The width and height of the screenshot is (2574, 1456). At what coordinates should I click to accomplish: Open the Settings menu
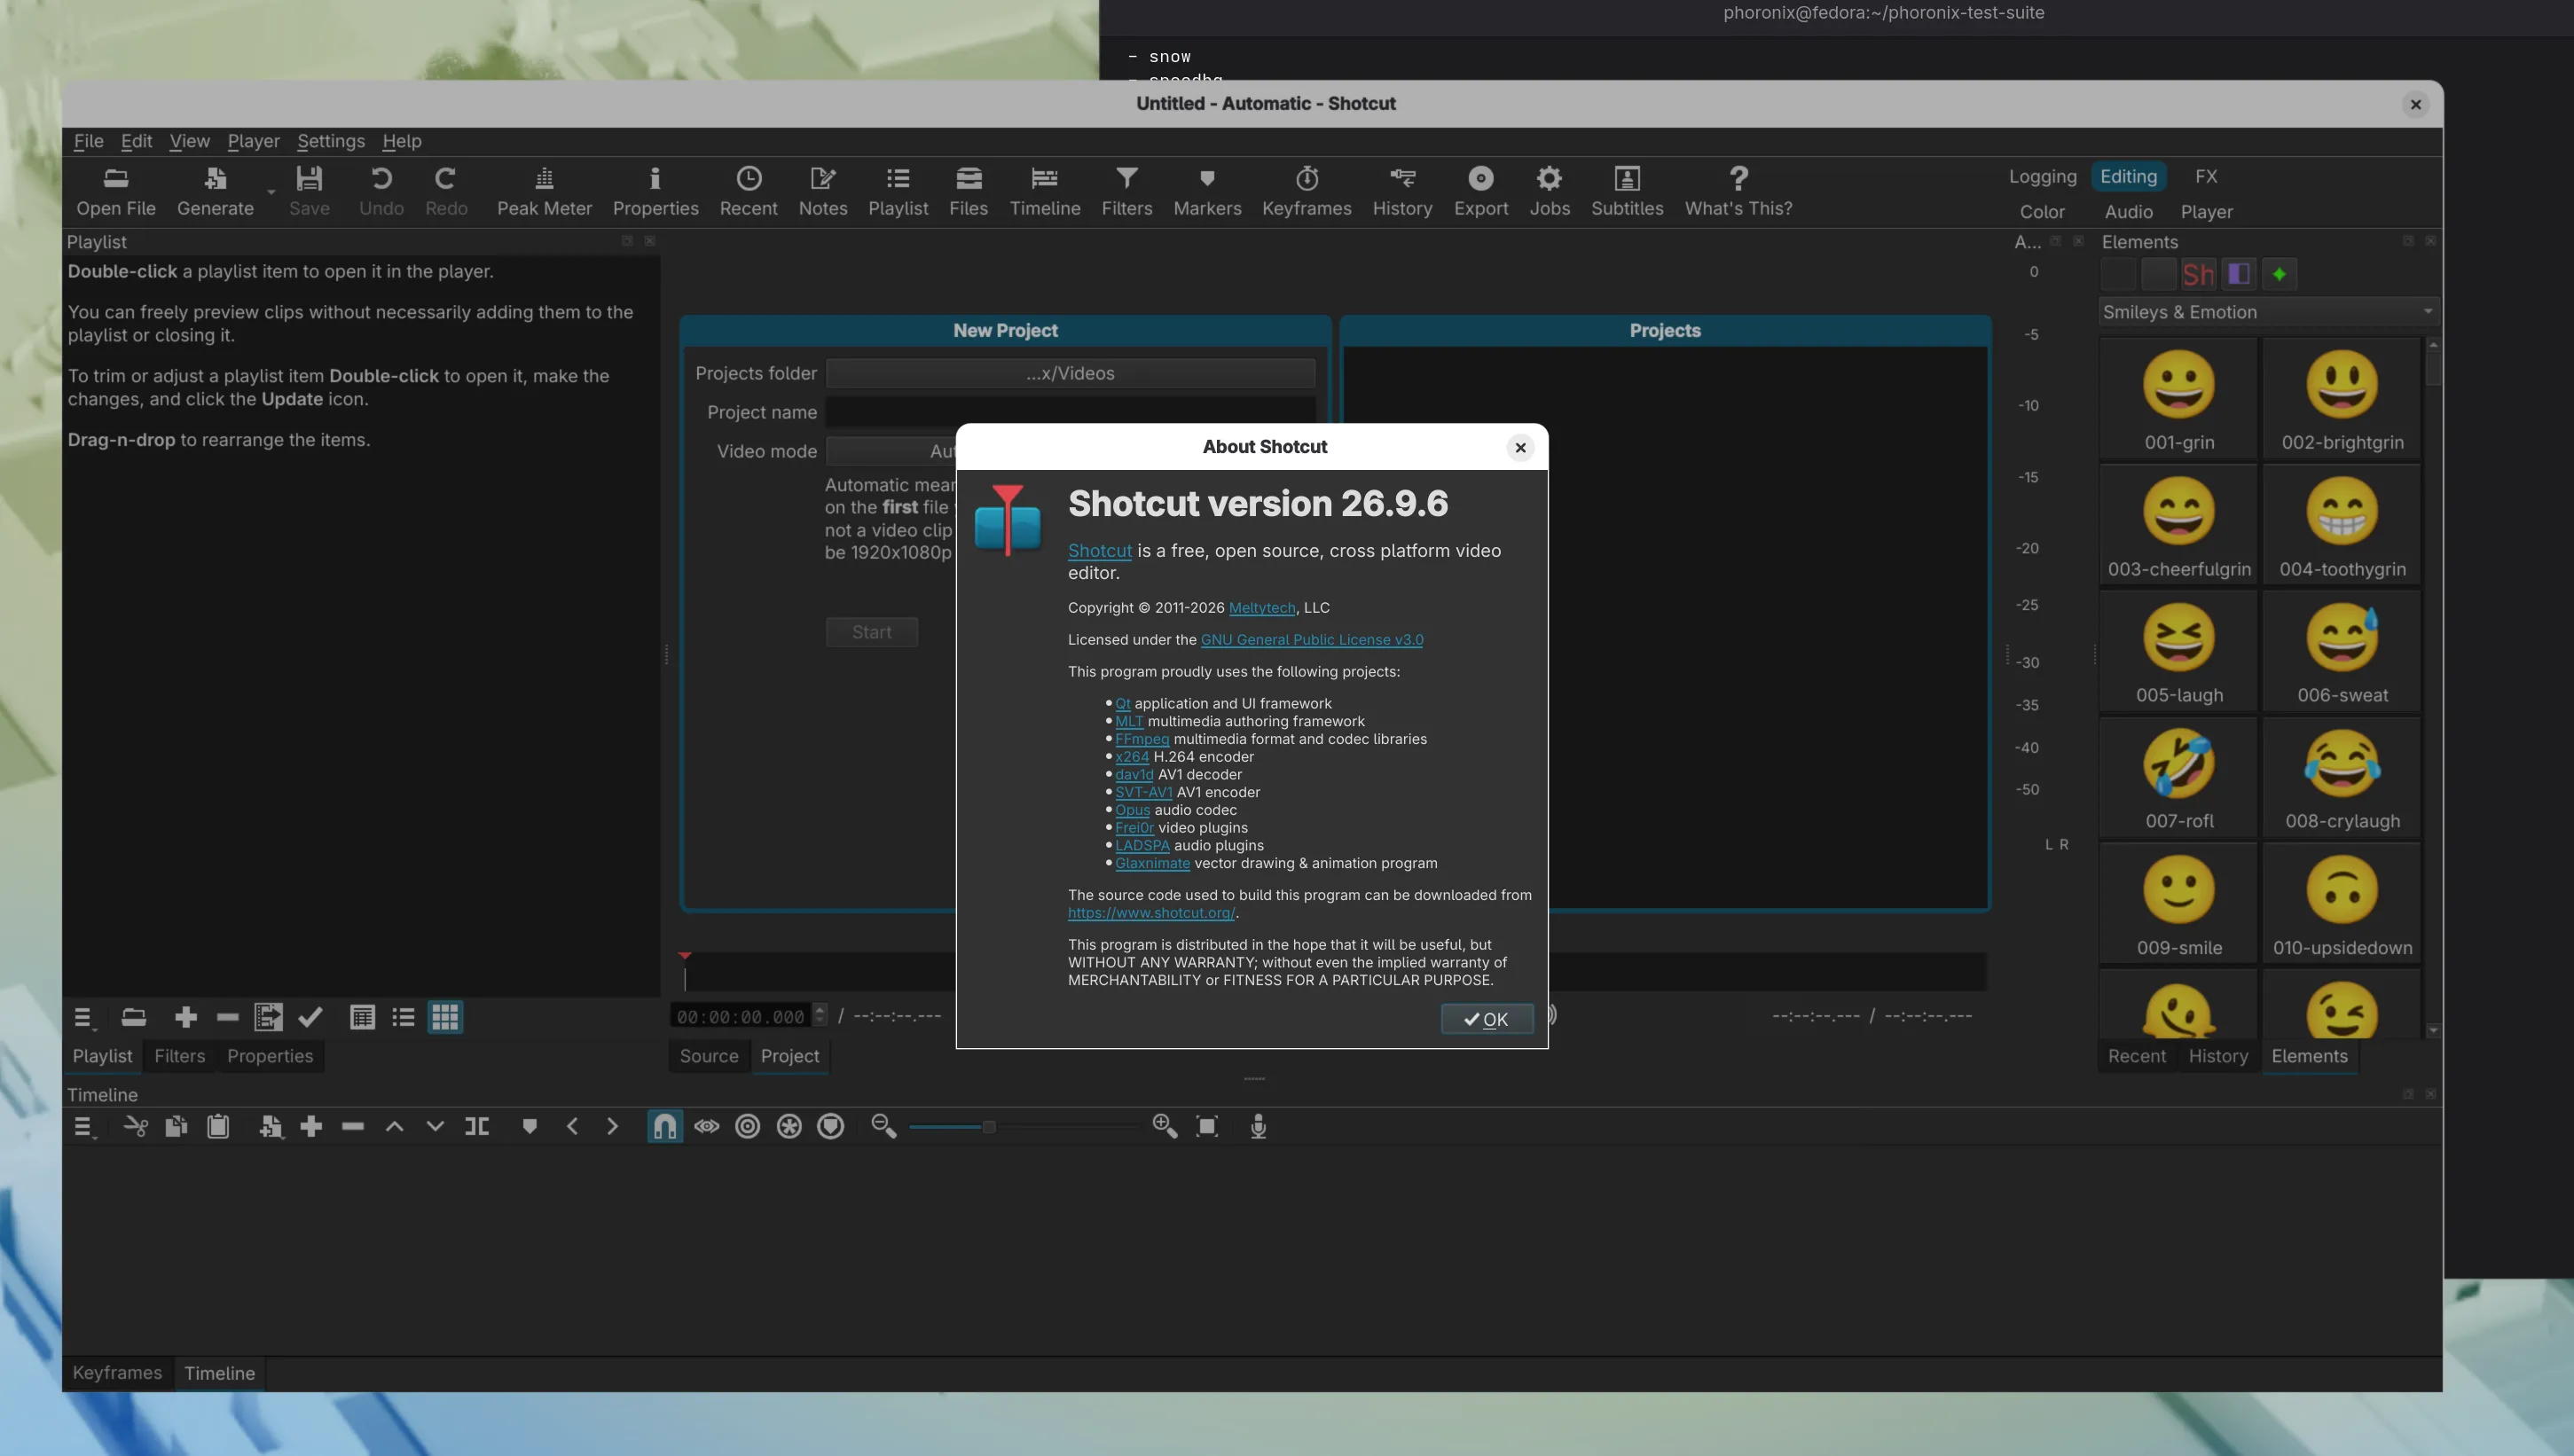click(x=330, y=141)
